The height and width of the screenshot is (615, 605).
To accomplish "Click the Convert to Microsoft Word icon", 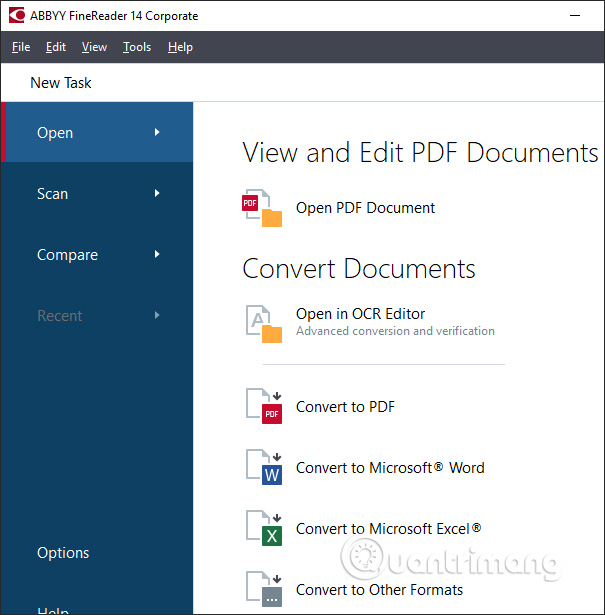I will [263, 467].
